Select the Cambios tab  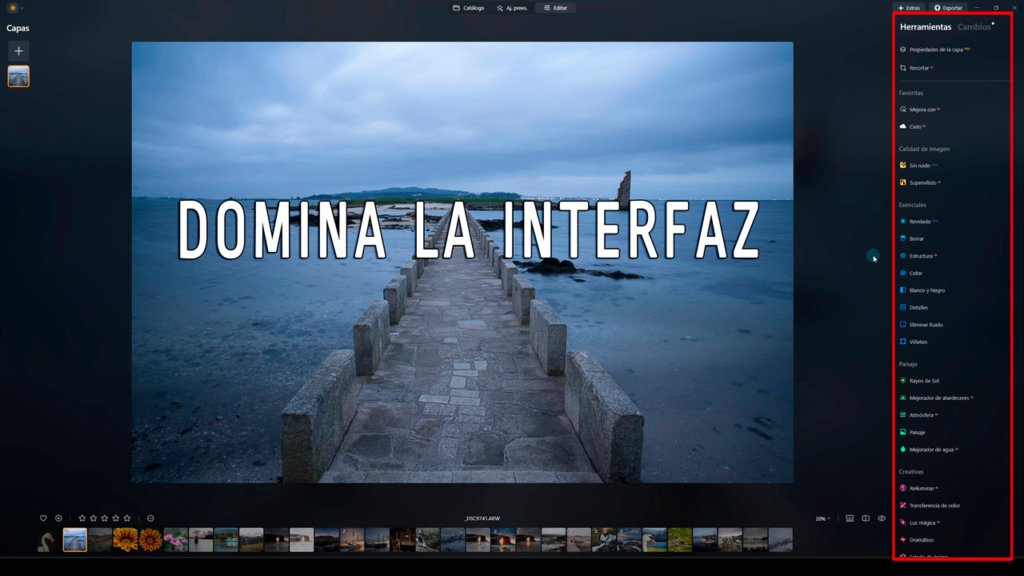[974, 27]
